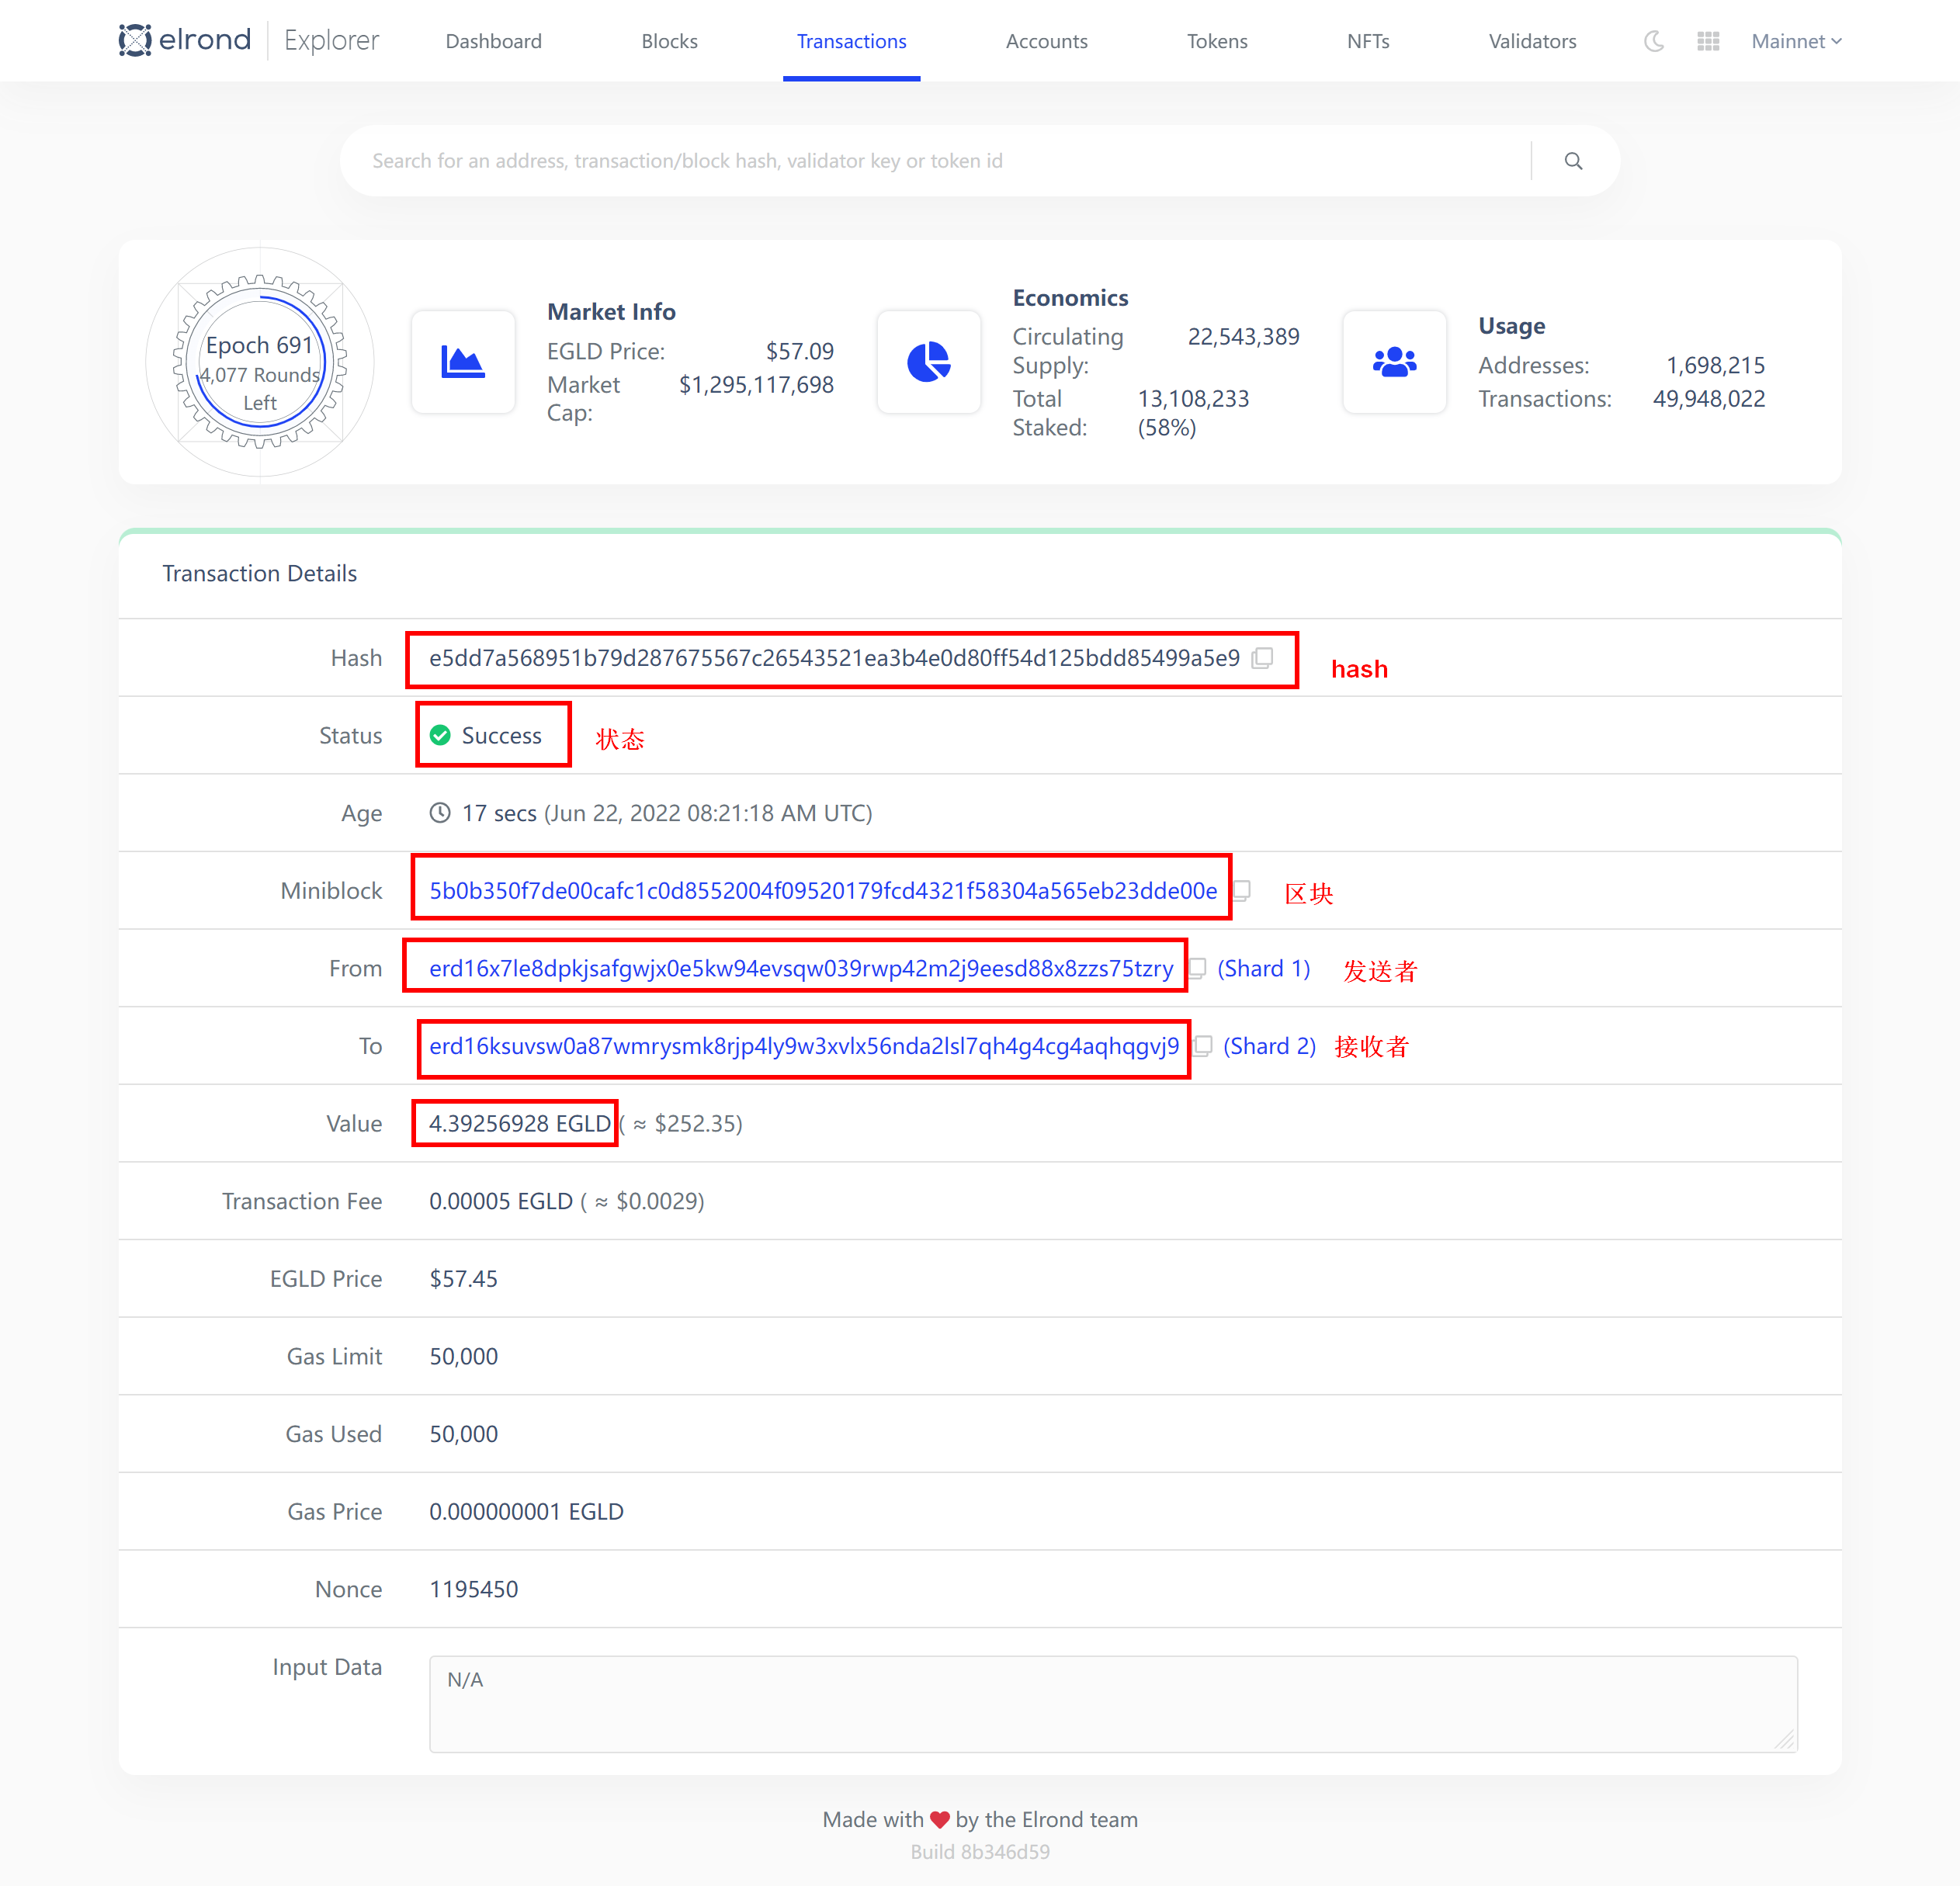Go to the NFTs tab
The image size is (1960, 1886).
click(1367, 41)
